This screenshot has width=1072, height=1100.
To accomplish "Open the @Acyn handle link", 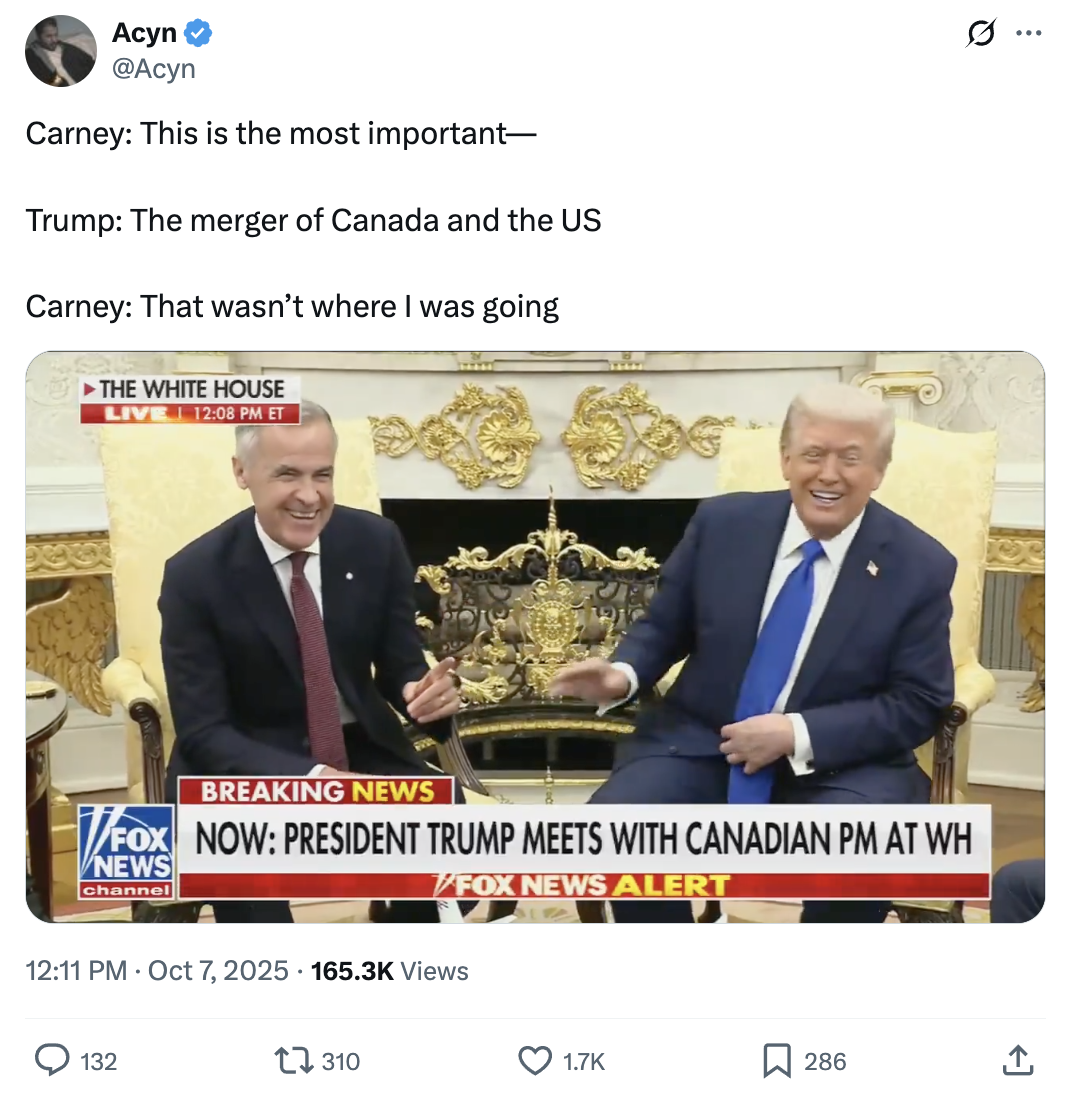I will (x=154, y=69).
